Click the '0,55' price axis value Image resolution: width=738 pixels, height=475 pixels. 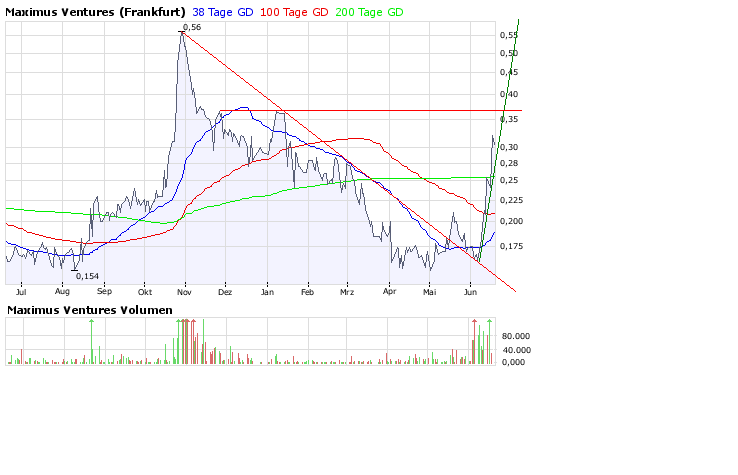[x=509, y=35]
